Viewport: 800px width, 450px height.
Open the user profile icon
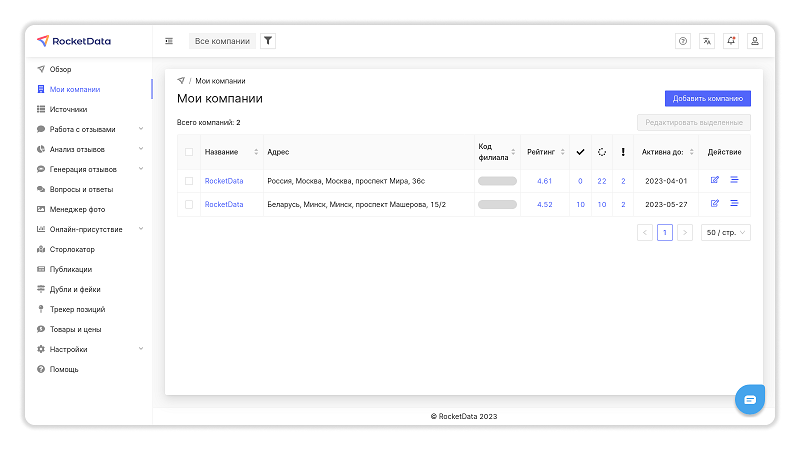[x=755, y=41]
